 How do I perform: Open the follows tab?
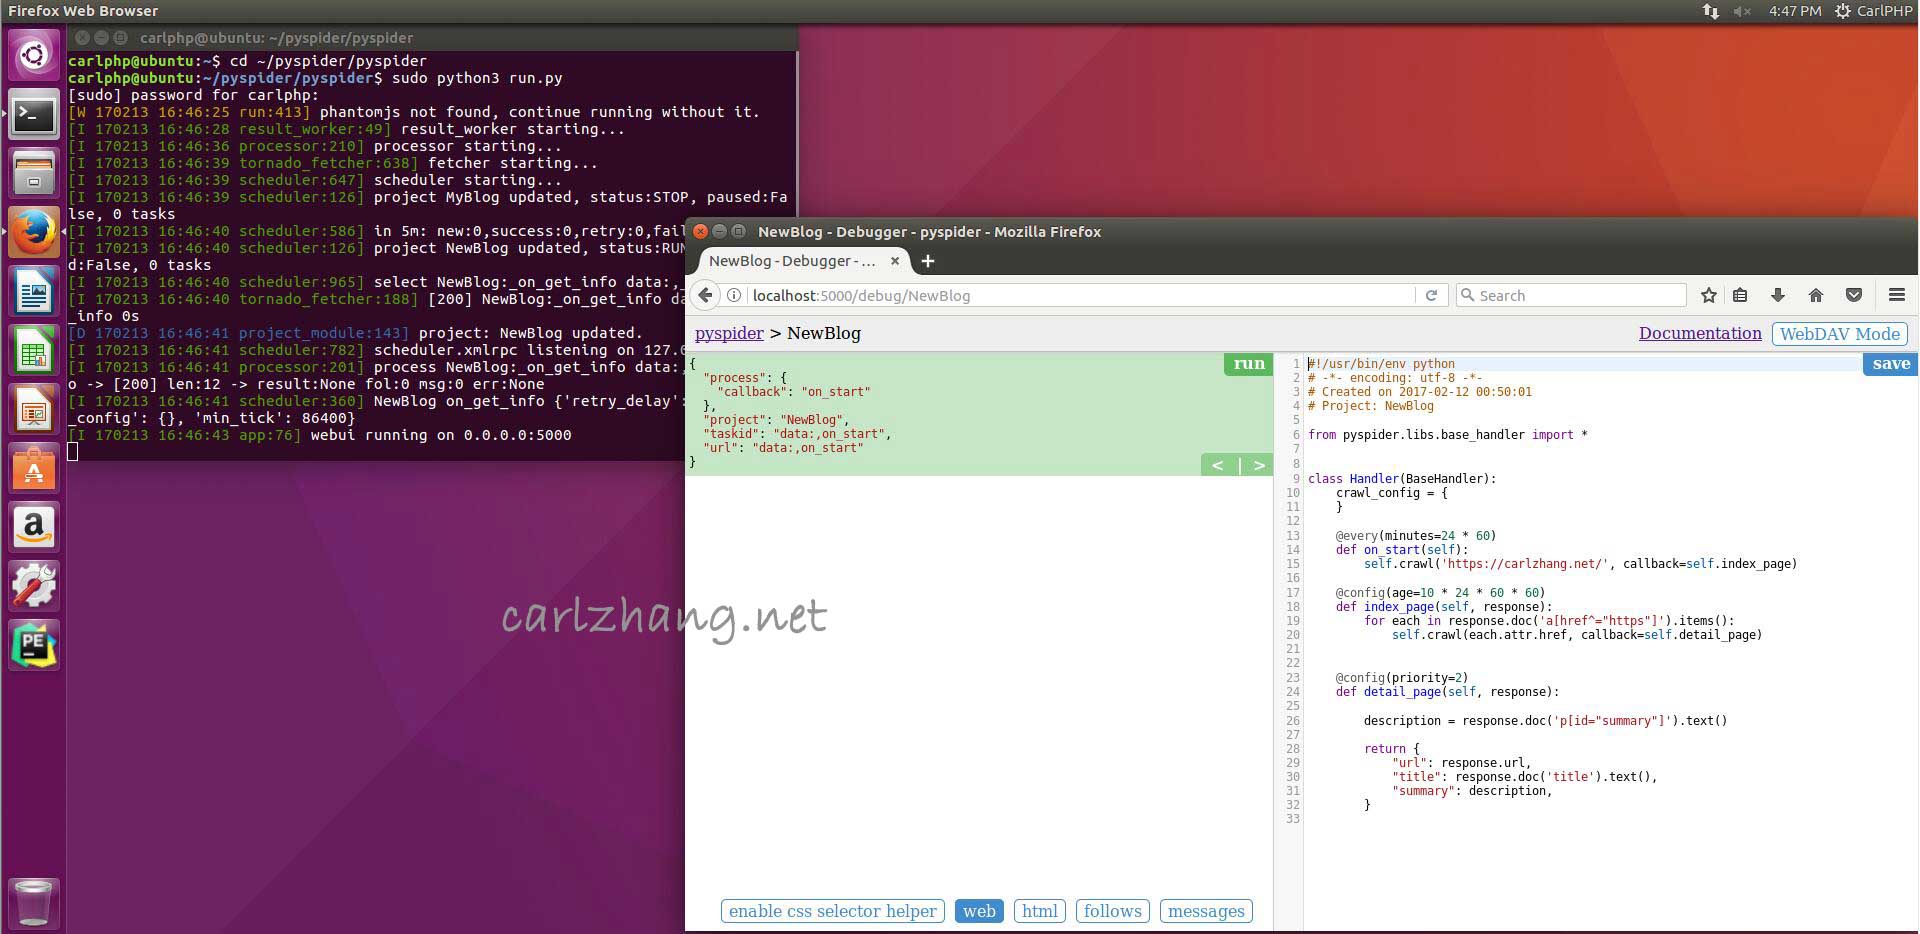1112,911
